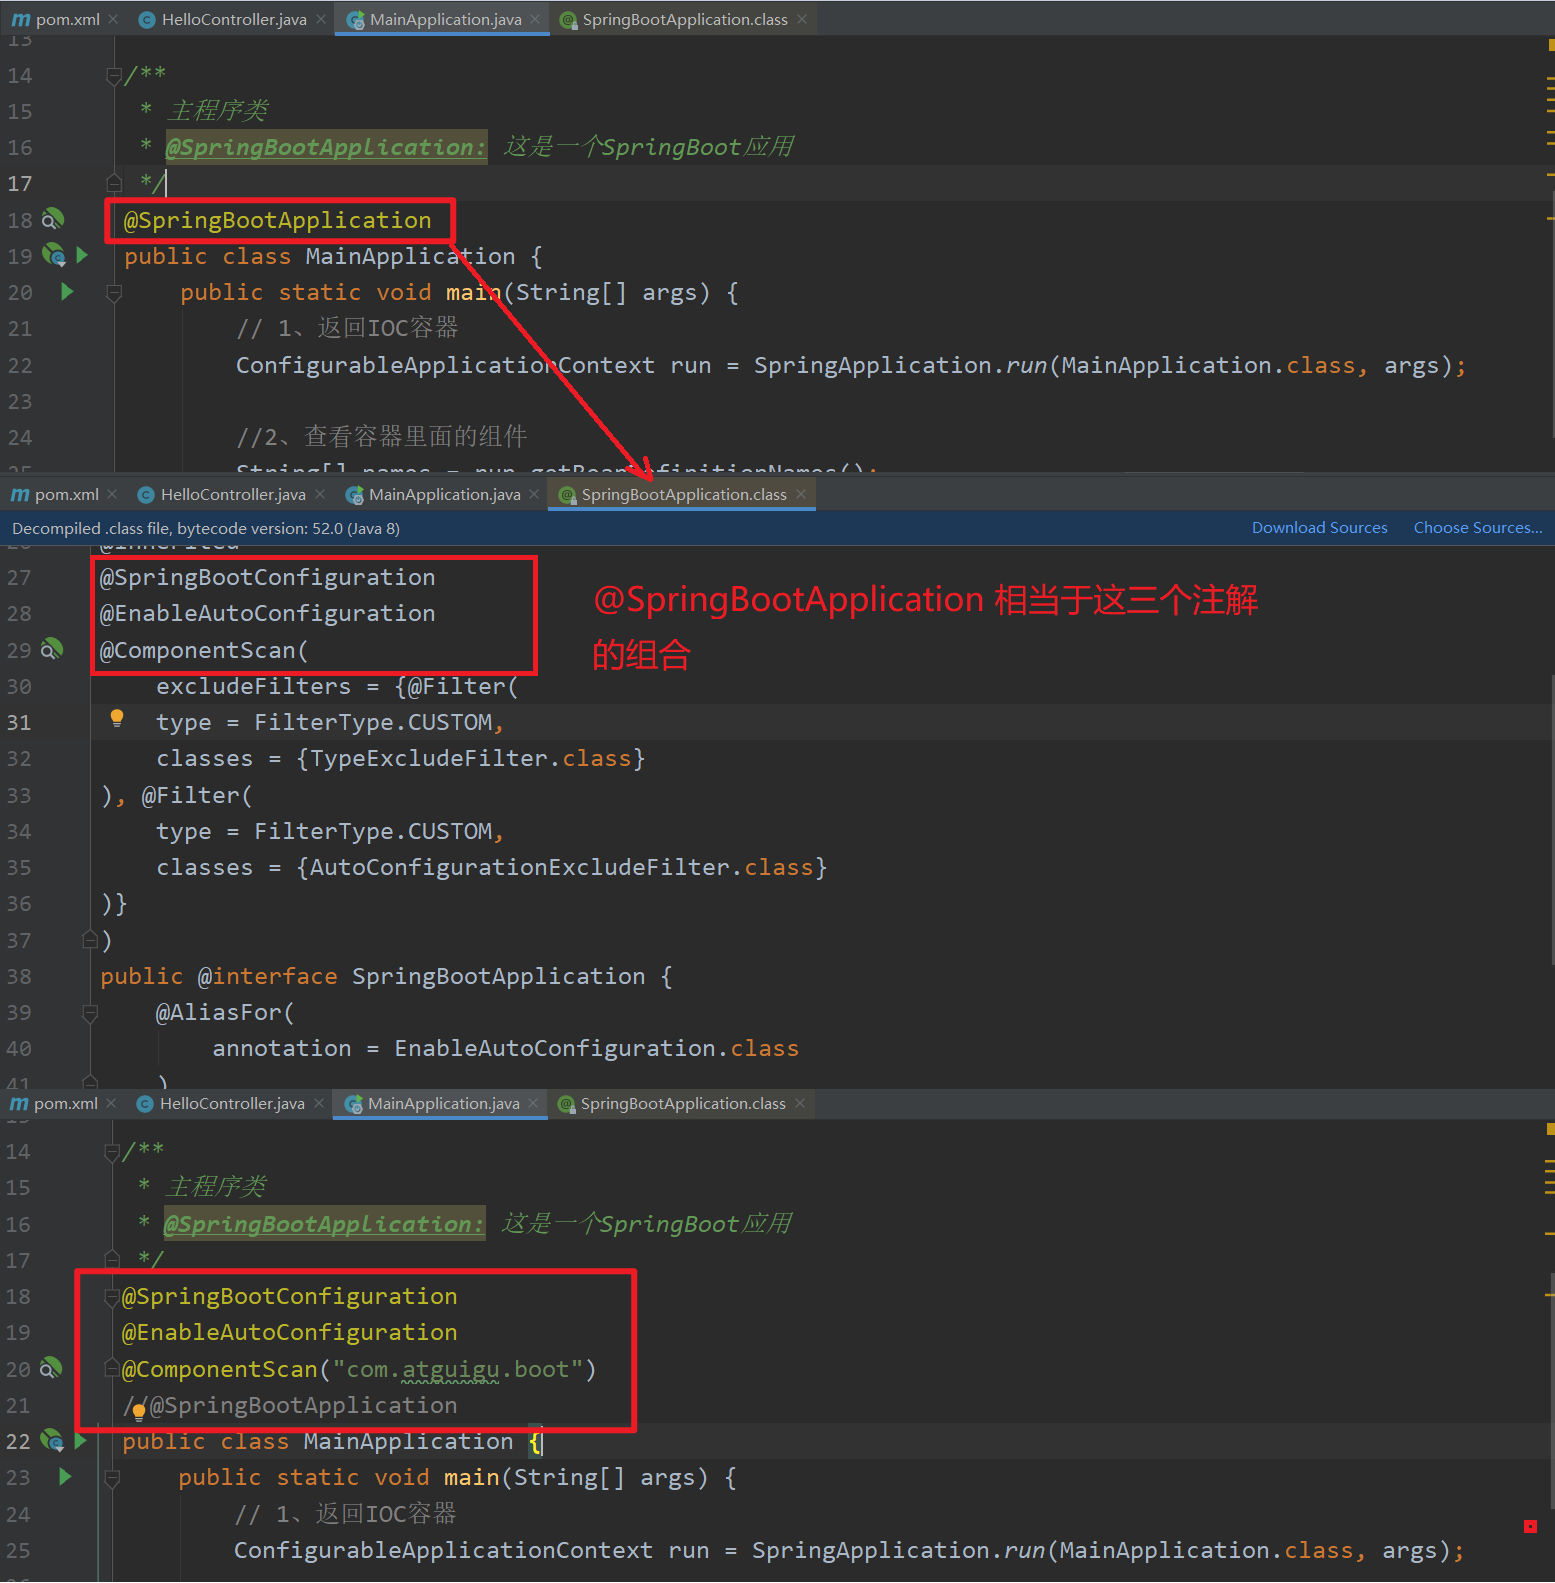Screen dimensions: 1555x1583
Task: Click fold marker at bottom pane line 17
Action: (112, 1258)
